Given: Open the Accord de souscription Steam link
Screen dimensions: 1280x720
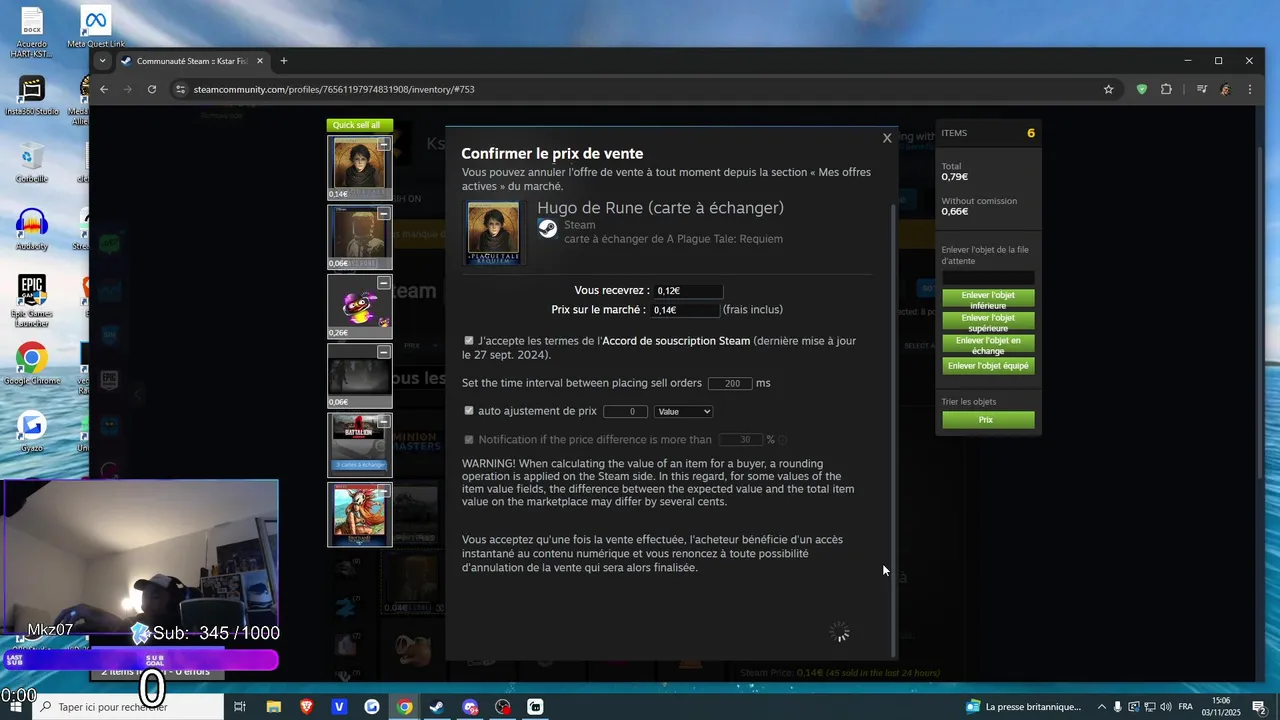Looking at the screenshot, I should [676, 341].
